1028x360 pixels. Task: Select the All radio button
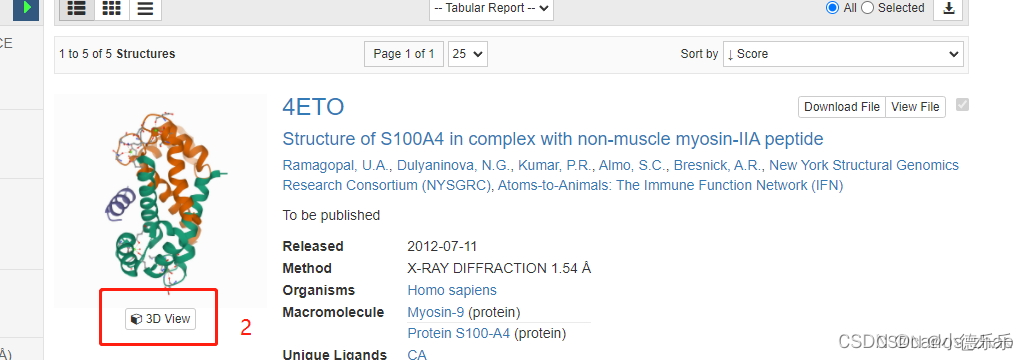(x=833, y=8)
